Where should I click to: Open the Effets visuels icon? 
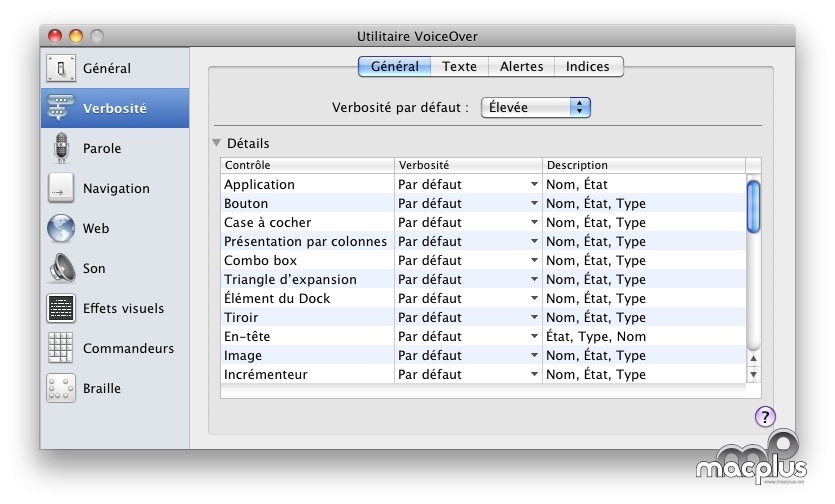[x=61, y=308]
